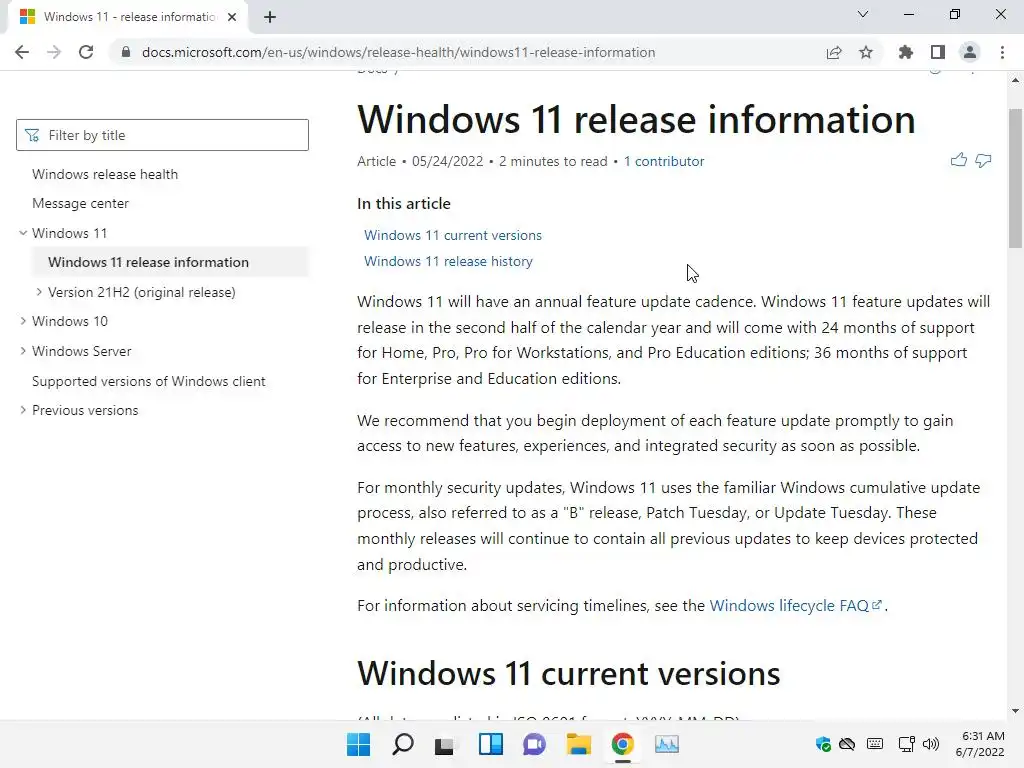This screenshot has width=1024, height=768.
Task: Close the Windows 11 release information tab
Action: (x=232, y=17)
